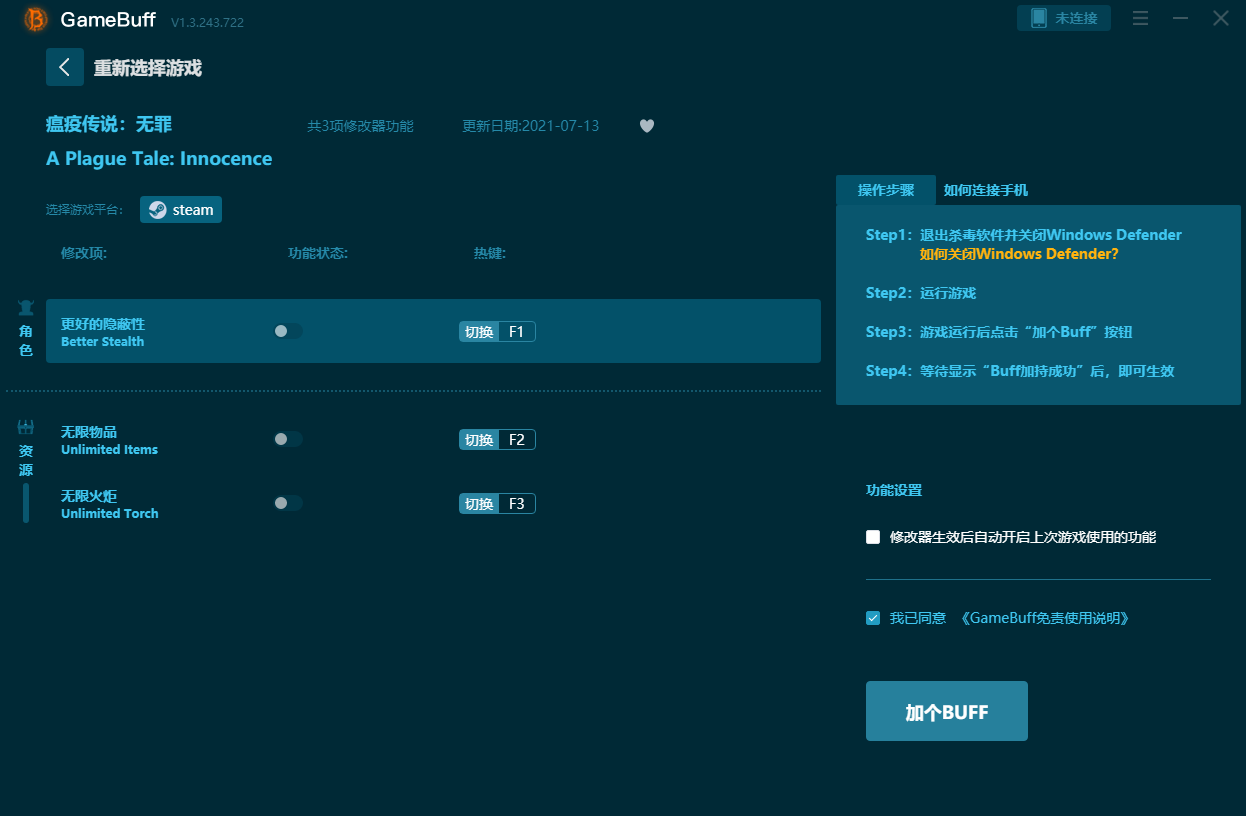
Task: Select the 更好的隐蔽性 Better Stealth row
Action: point(433,331)
